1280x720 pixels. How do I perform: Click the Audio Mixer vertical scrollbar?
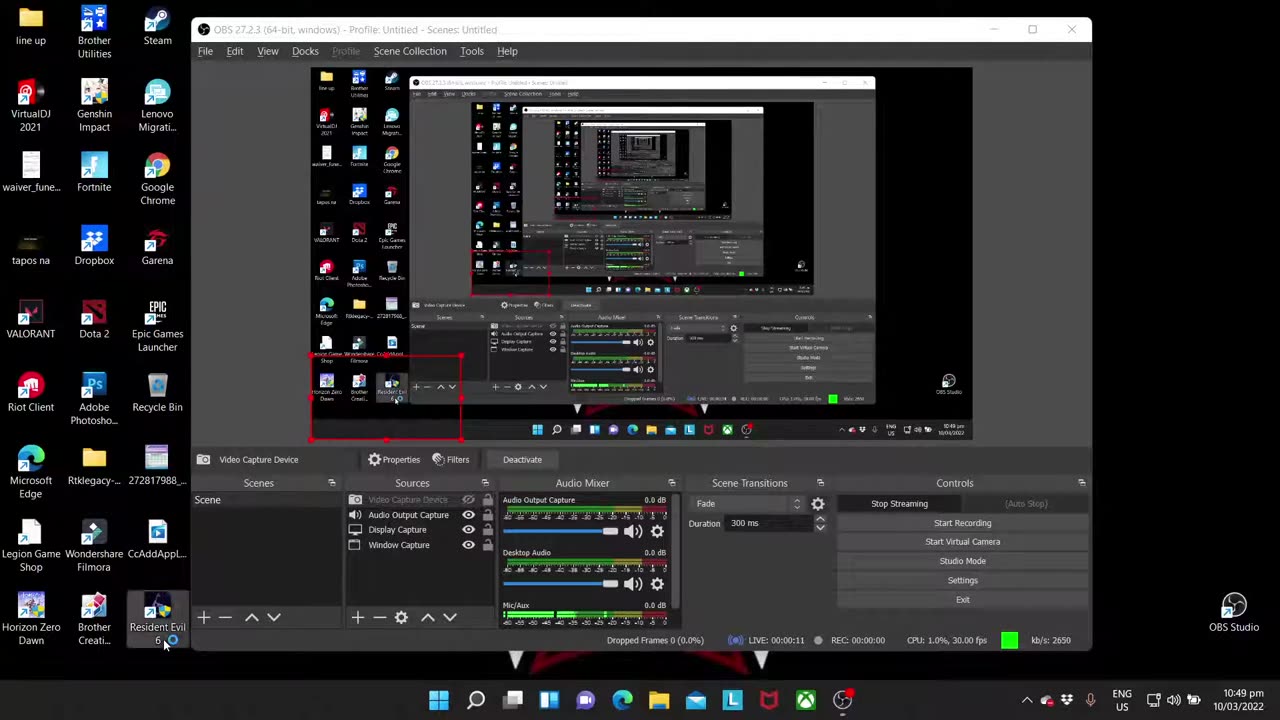pyautogui.click(x=677, y=552)
